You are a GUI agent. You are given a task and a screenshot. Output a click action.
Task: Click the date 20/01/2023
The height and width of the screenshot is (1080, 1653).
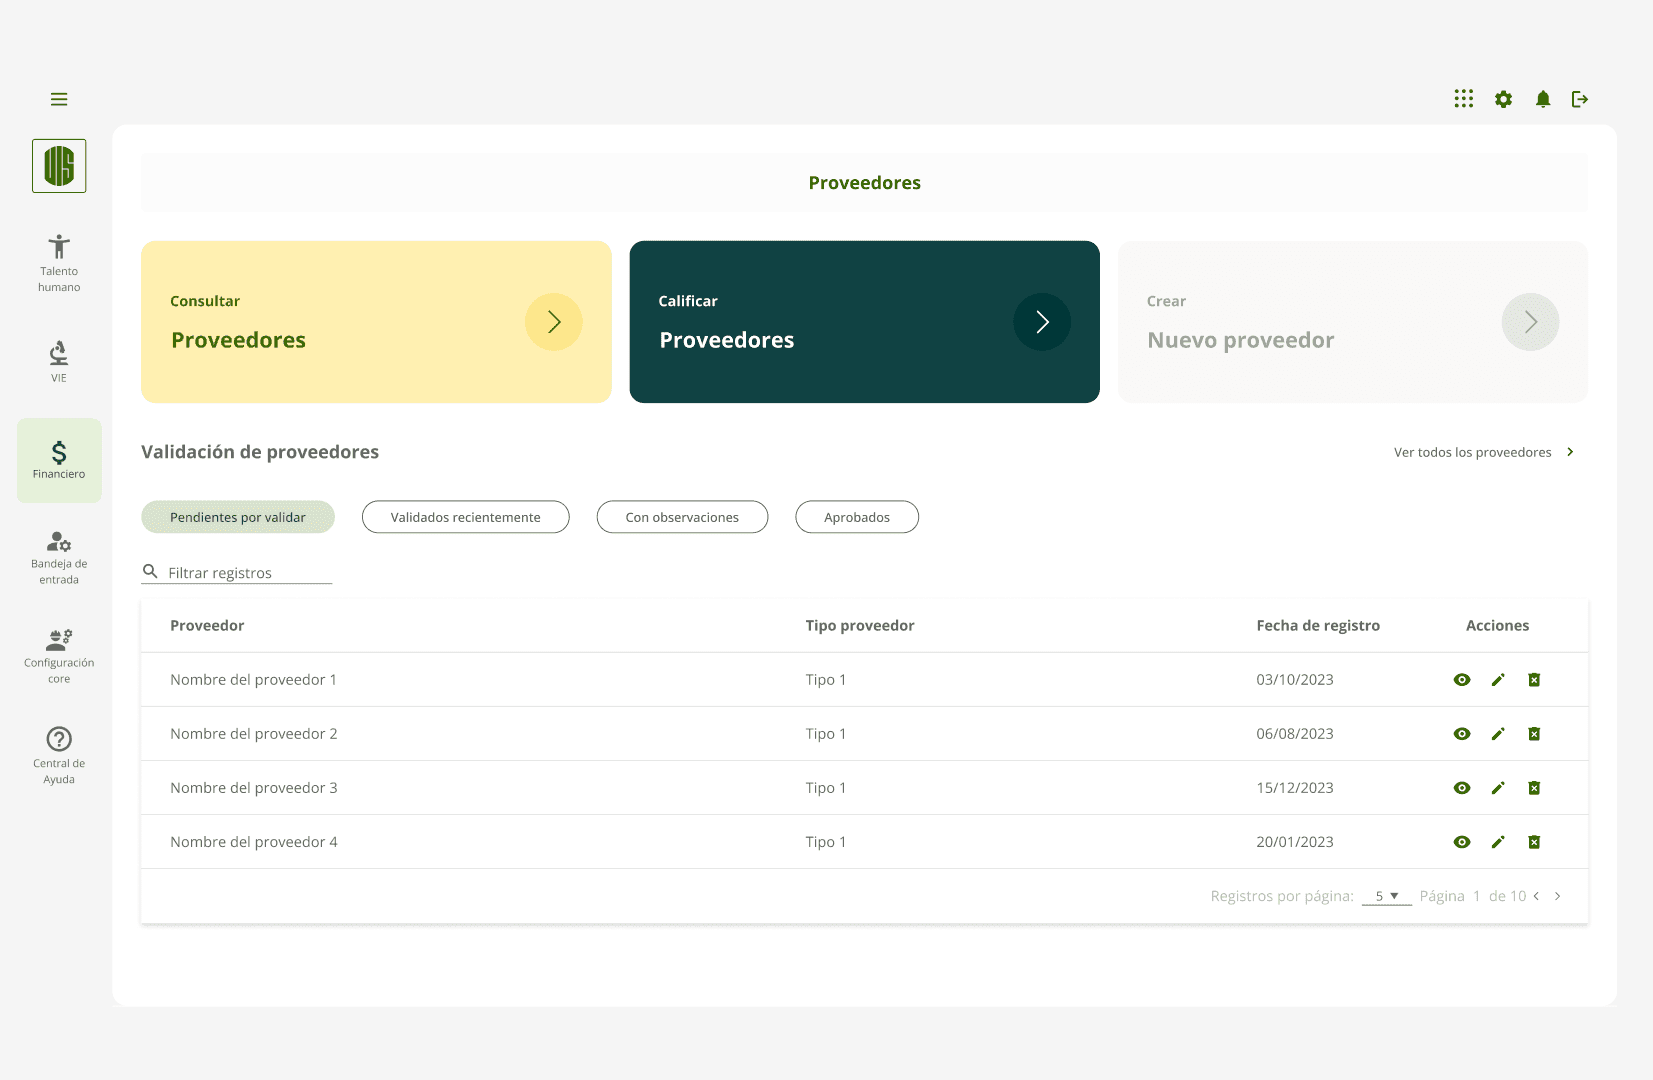pos(1295,842)
